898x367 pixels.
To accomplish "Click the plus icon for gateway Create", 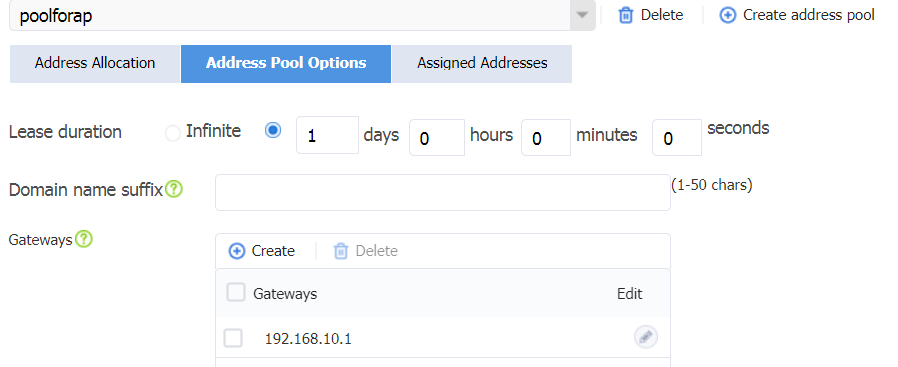I will [237, 251].
